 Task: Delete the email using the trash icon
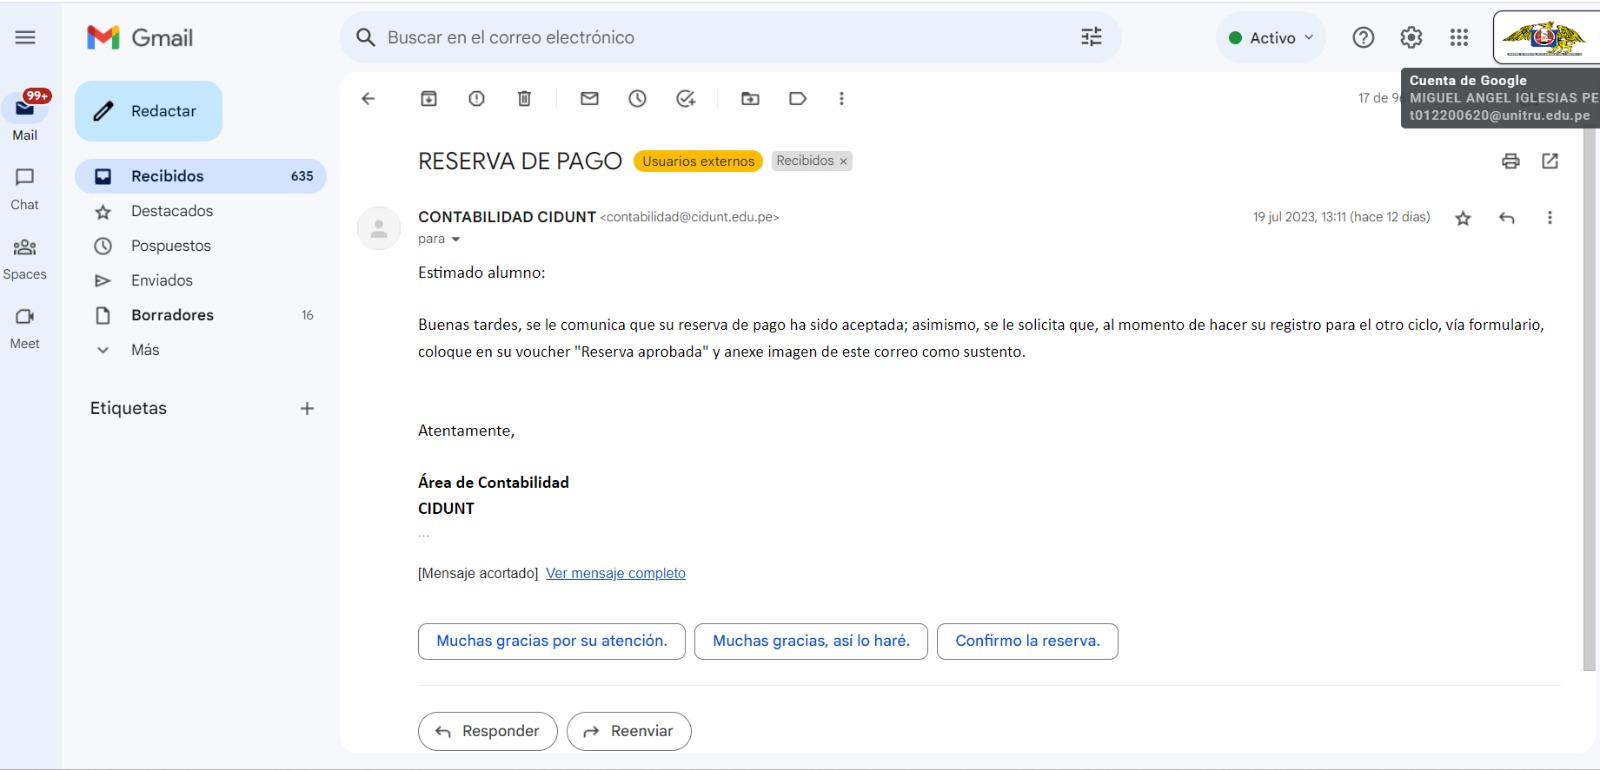tap(524, 98)
